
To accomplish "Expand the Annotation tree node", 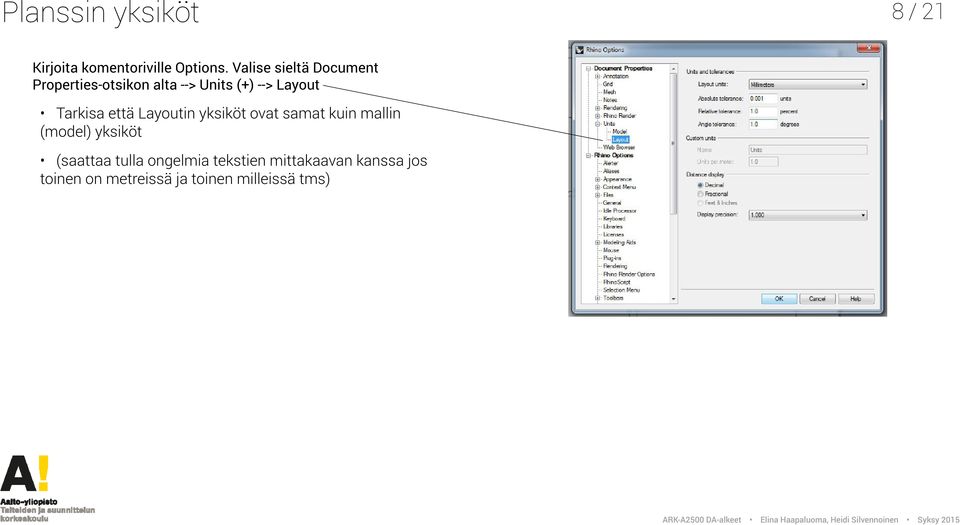I will (598, 76).
